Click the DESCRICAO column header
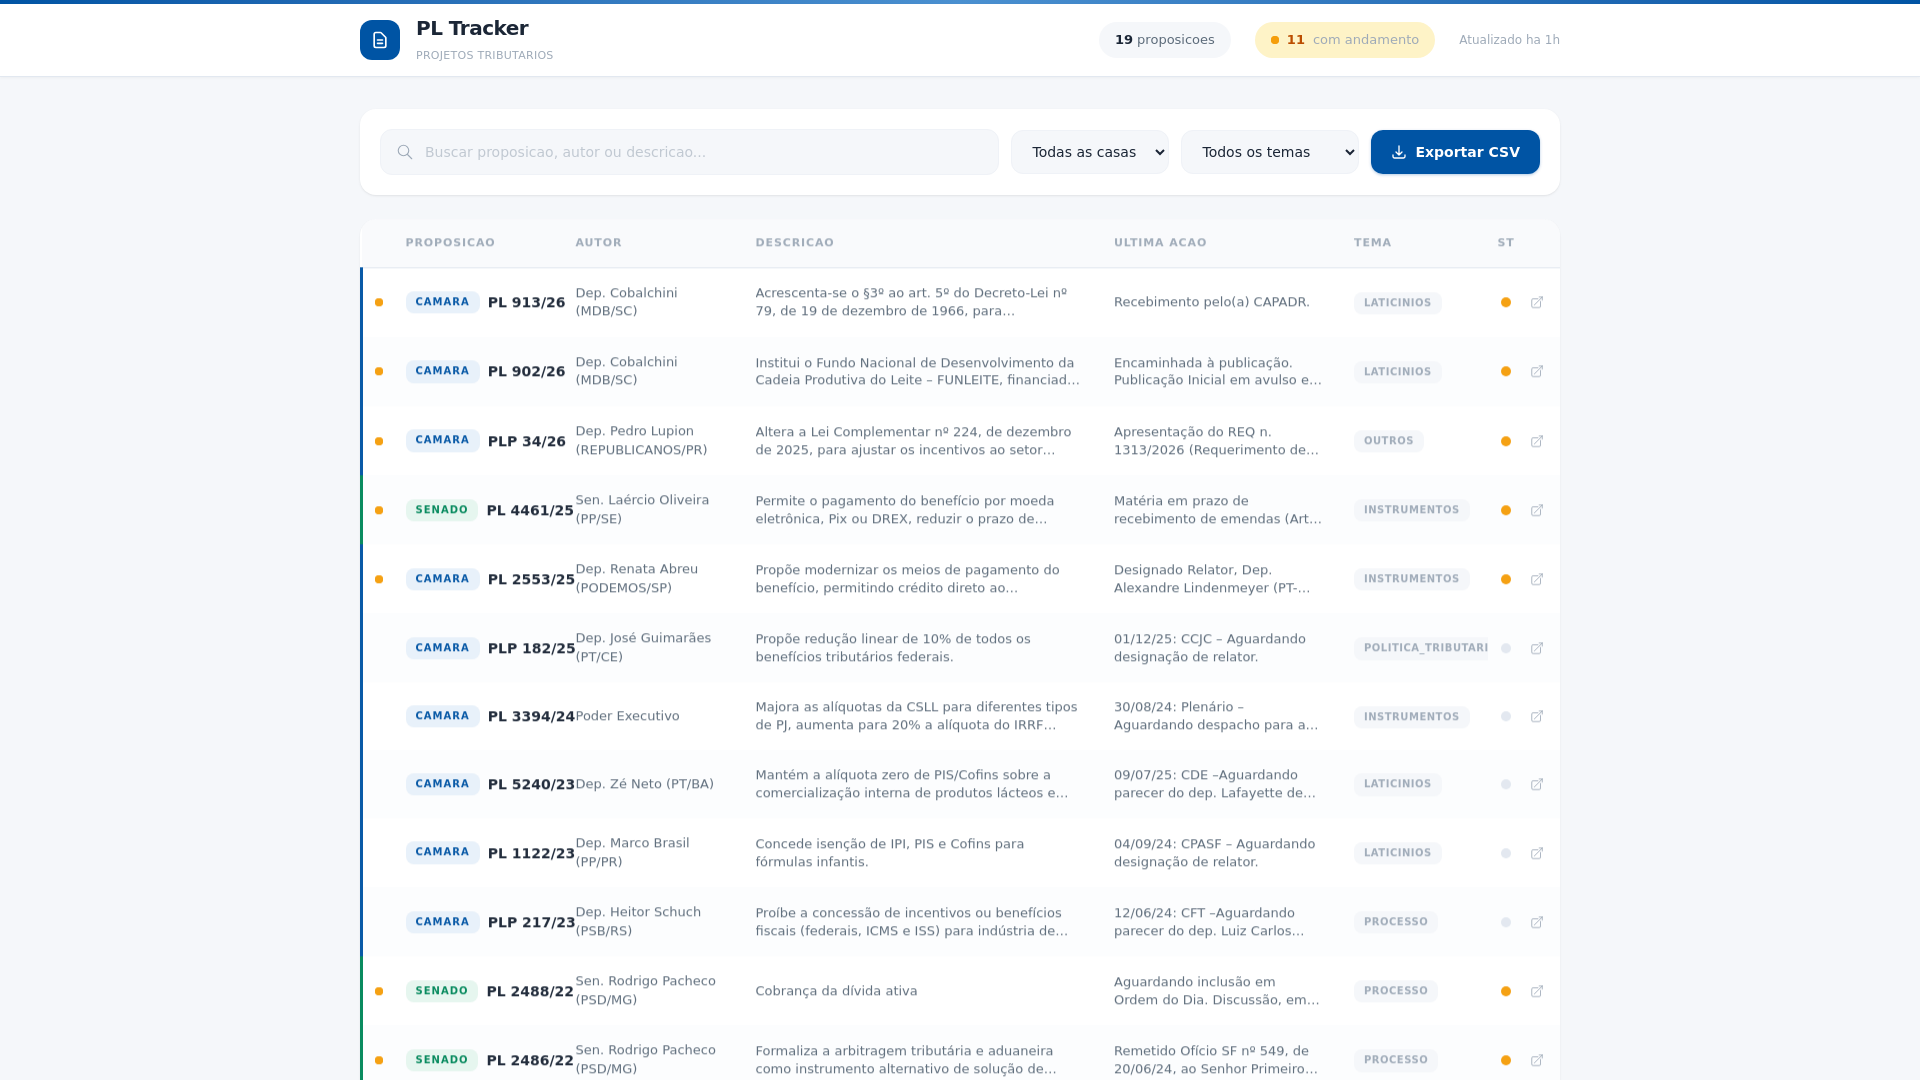The height and width of the screenshot is (1080, 1920). pyautogui.click(x=794, y=243)
